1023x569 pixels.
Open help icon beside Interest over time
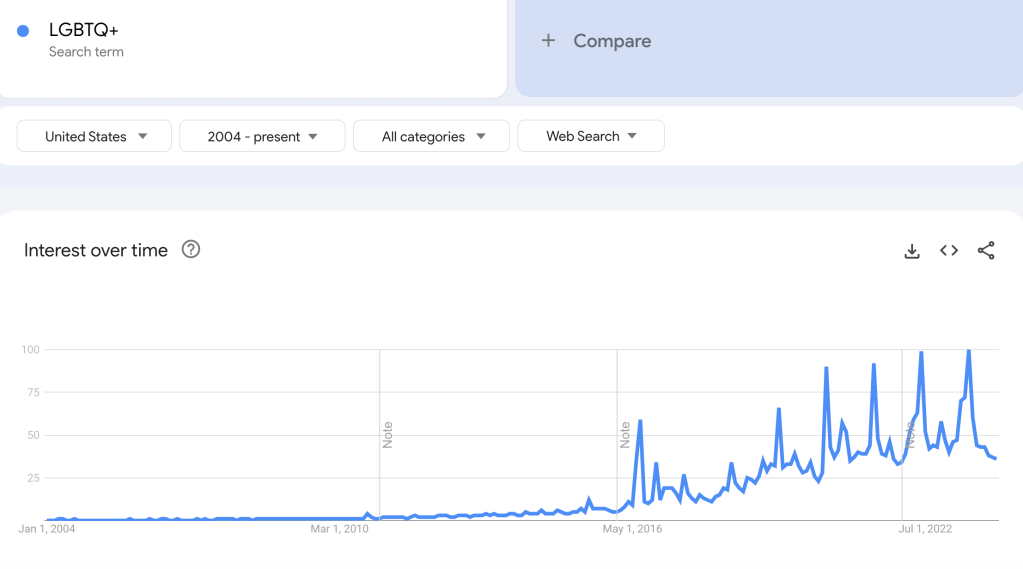(191, 250)
